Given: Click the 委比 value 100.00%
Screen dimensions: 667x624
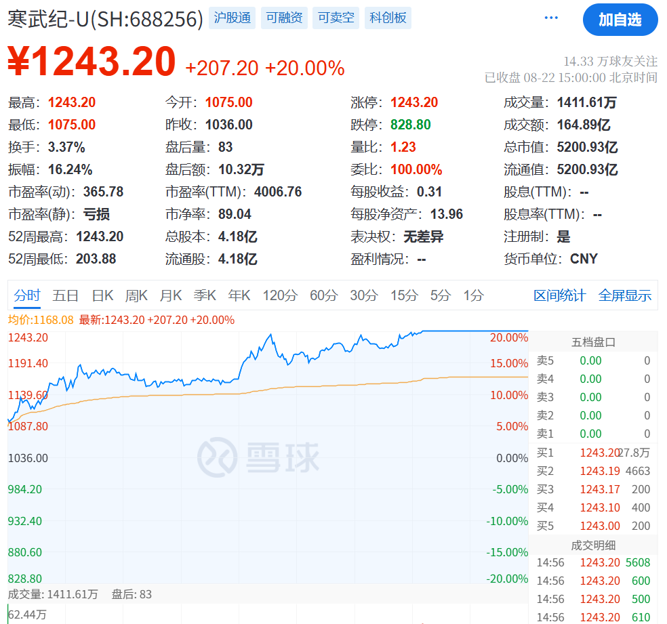Looking at the screenshot, I should tap(416, 170).
